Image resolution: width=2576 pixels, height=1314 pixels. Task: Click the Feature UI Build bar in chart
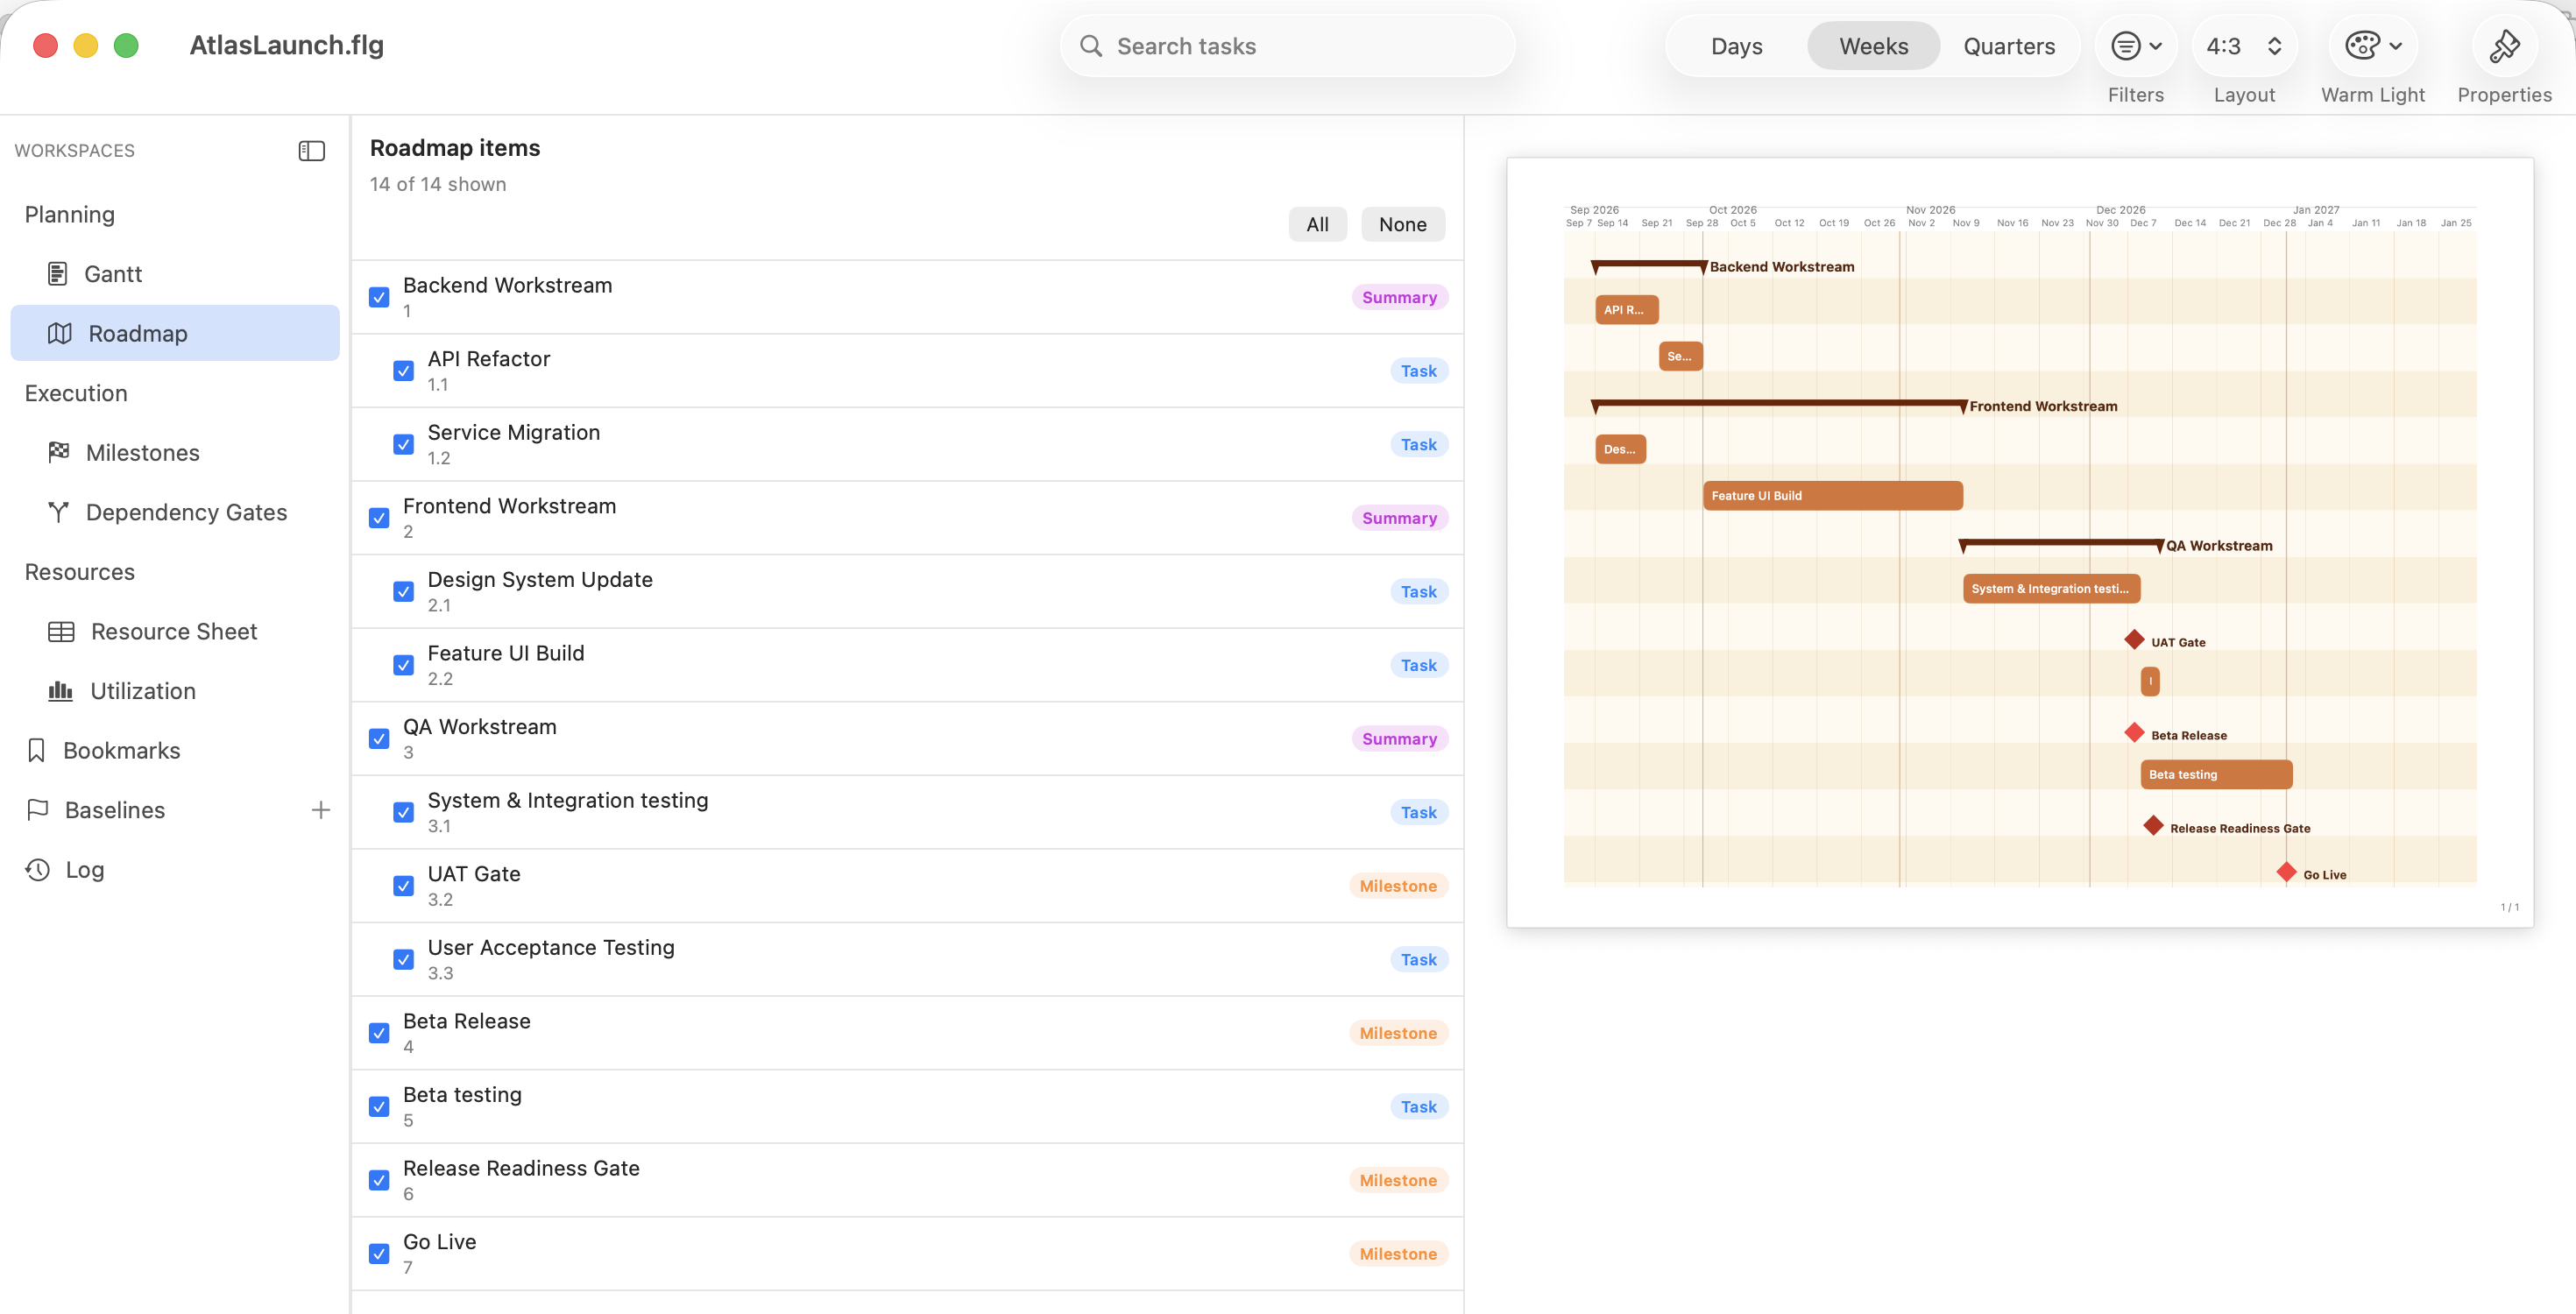(1832, 495)
